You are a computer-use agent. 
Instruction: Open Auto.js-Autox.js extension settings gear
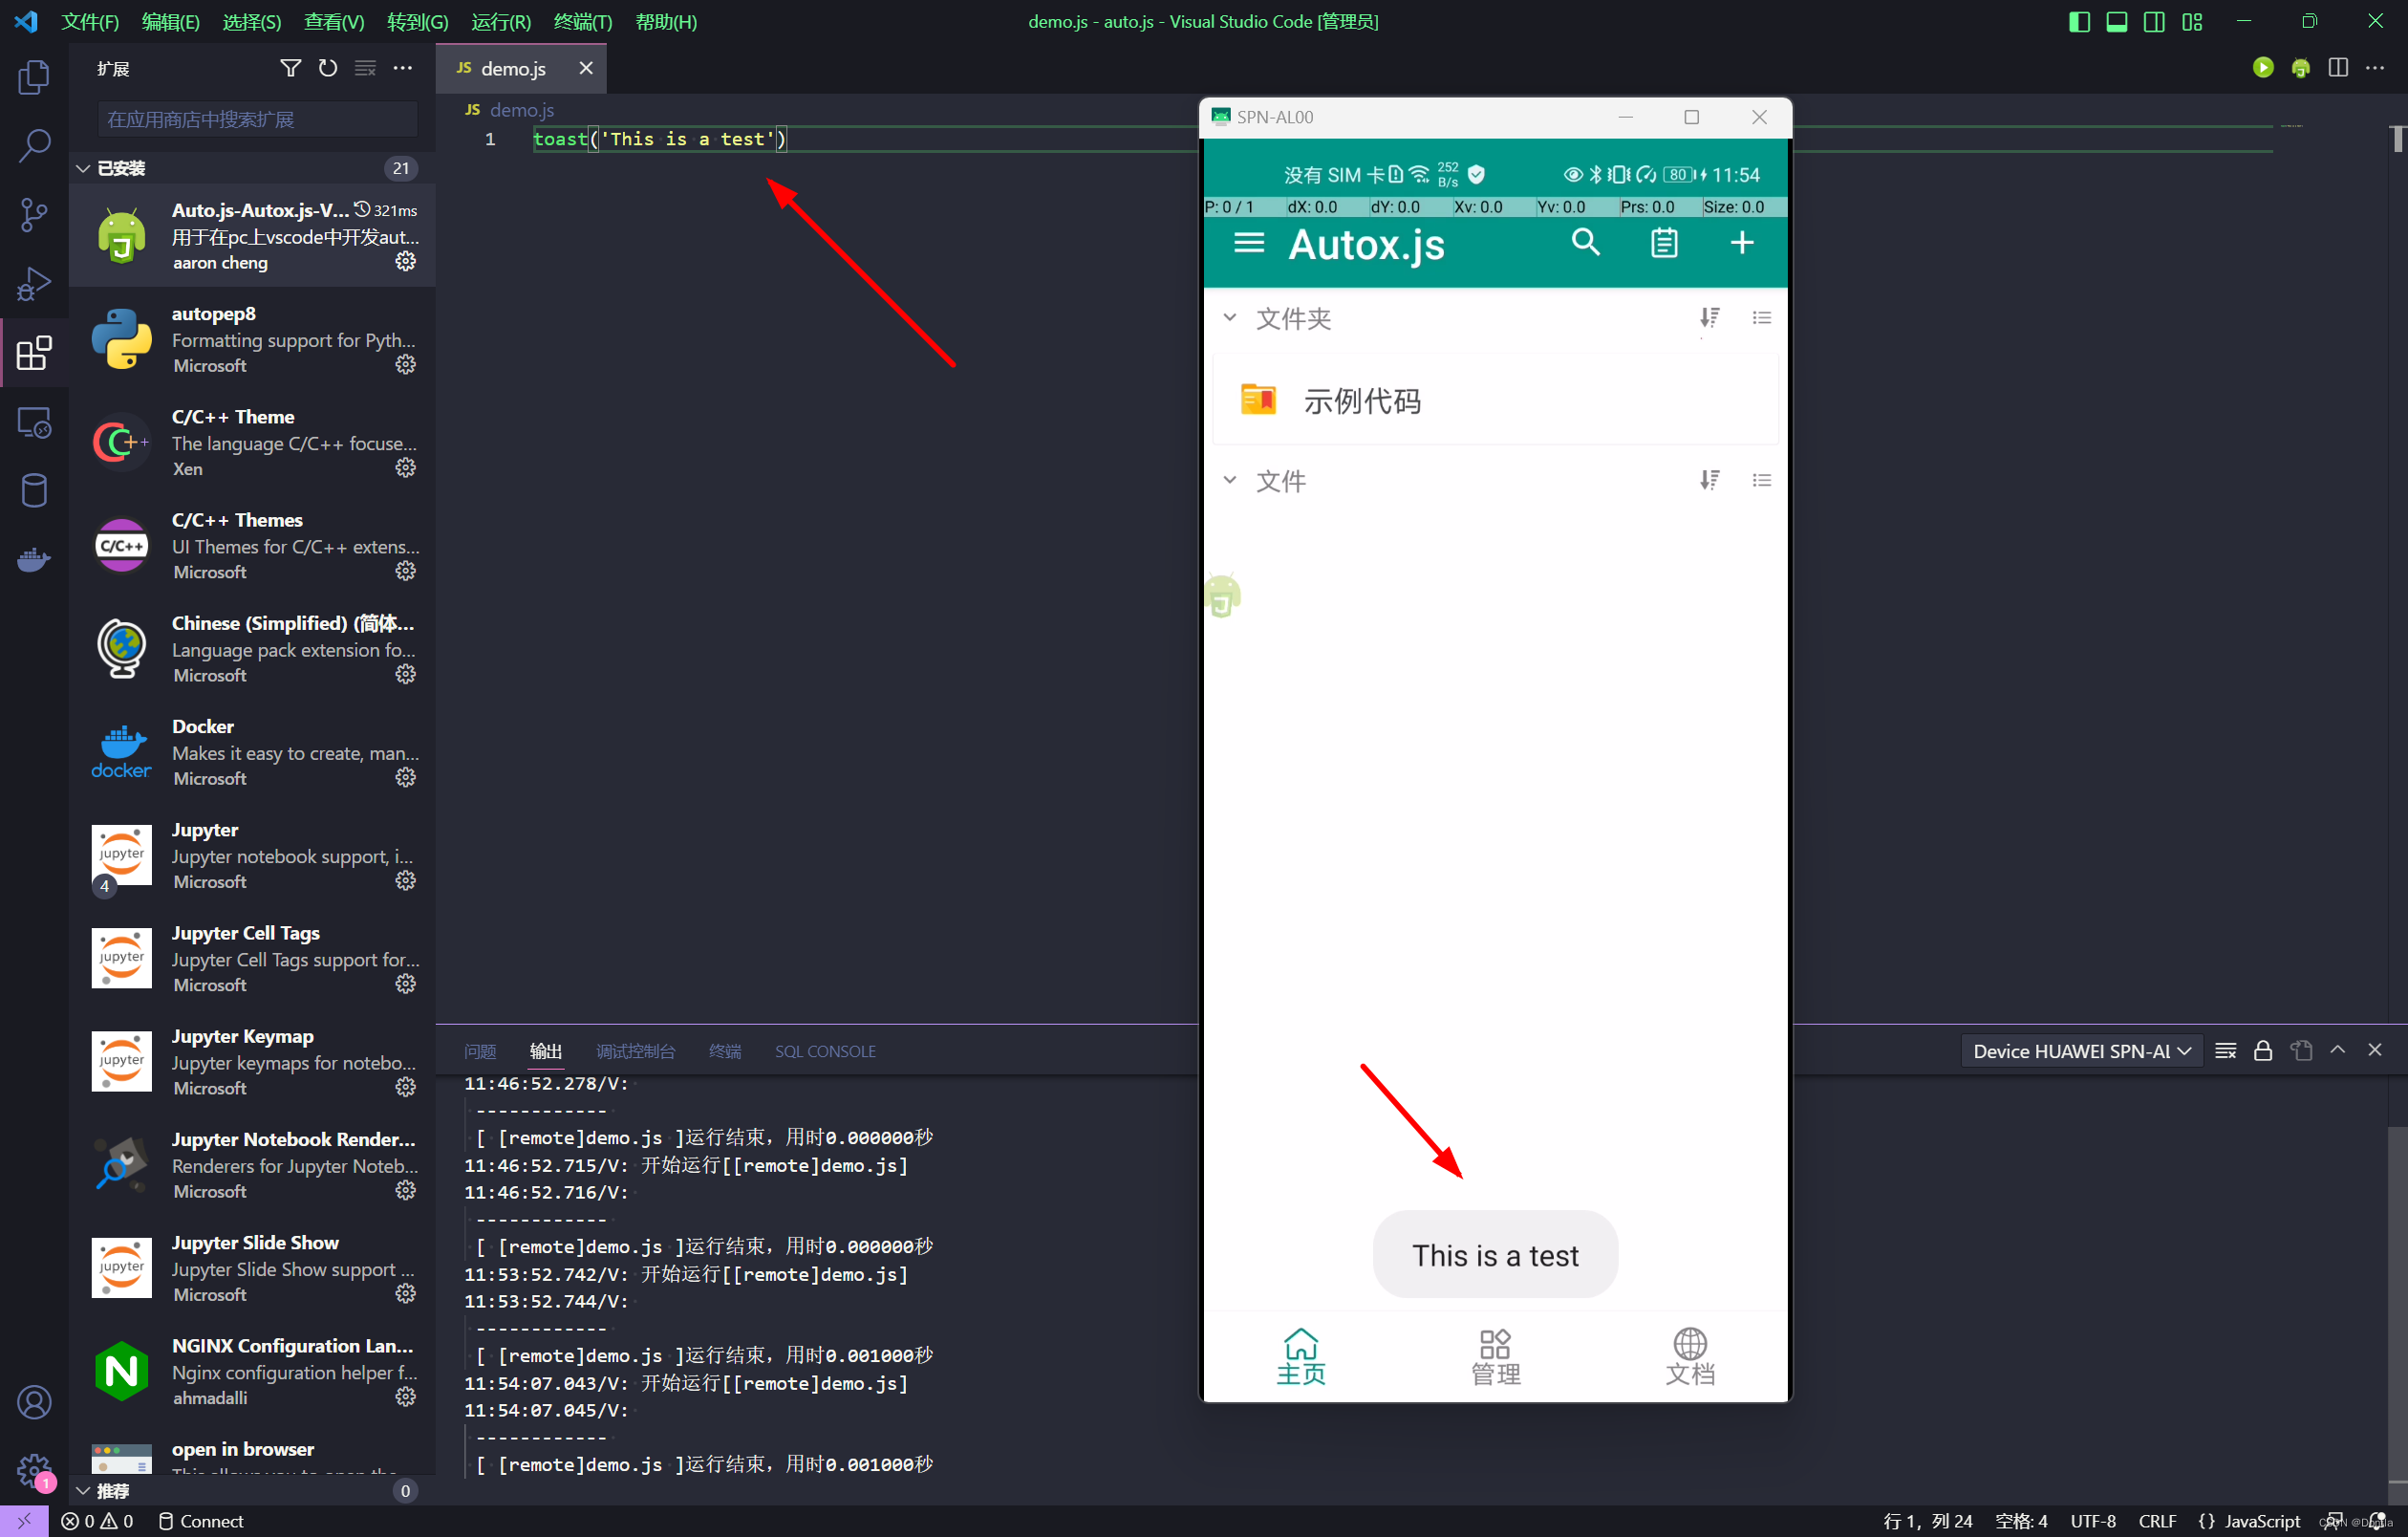click(405, 261)
